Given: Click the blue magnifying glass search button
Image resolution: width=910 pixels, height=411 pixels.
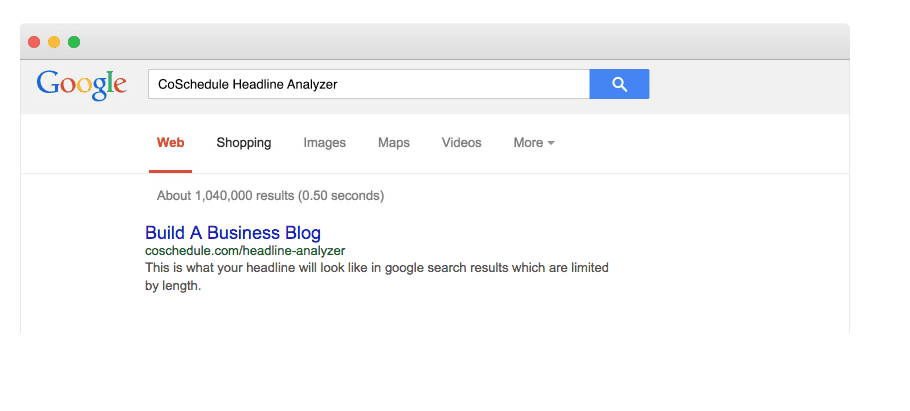Looking at the screenshot, I should tap(619, 84).
